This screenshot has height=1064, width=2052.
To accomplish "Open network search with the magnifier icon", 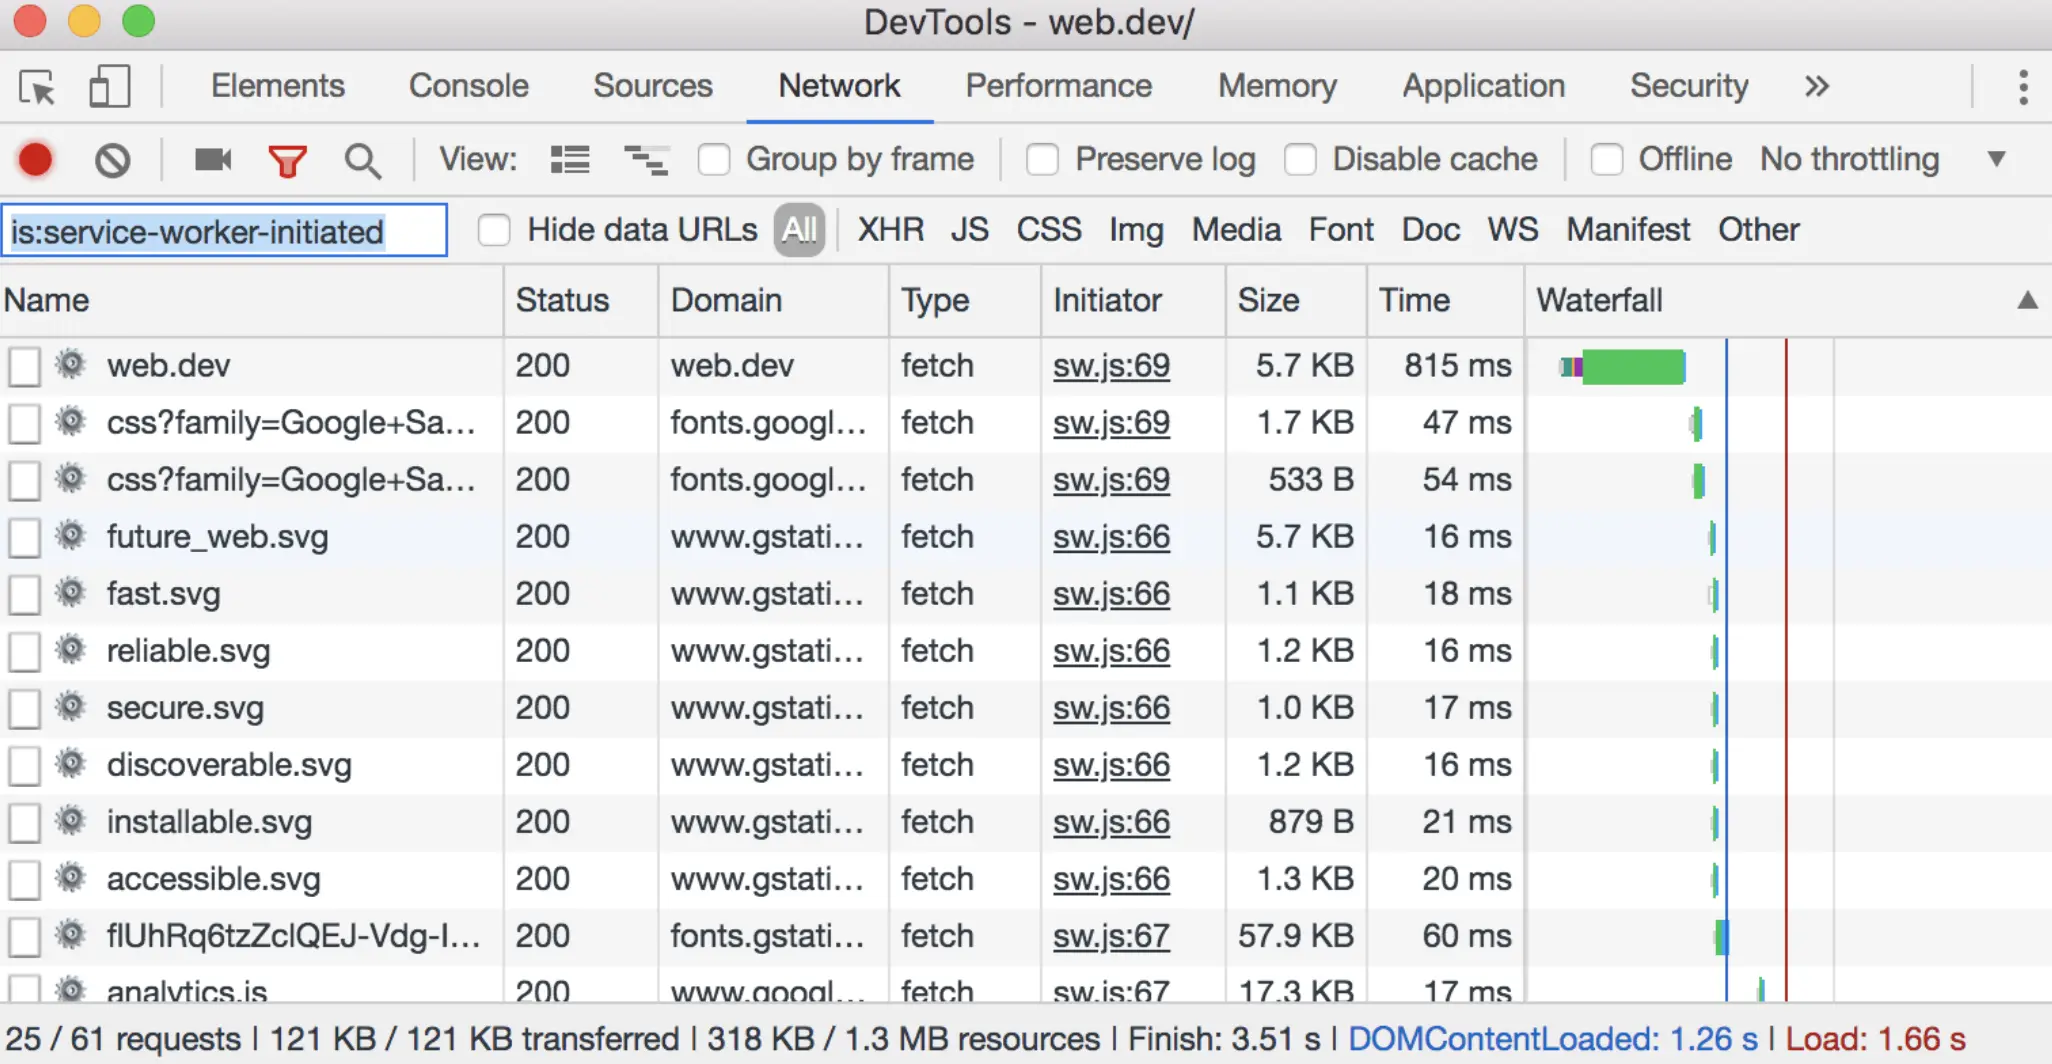I will (x=362, y=161).
